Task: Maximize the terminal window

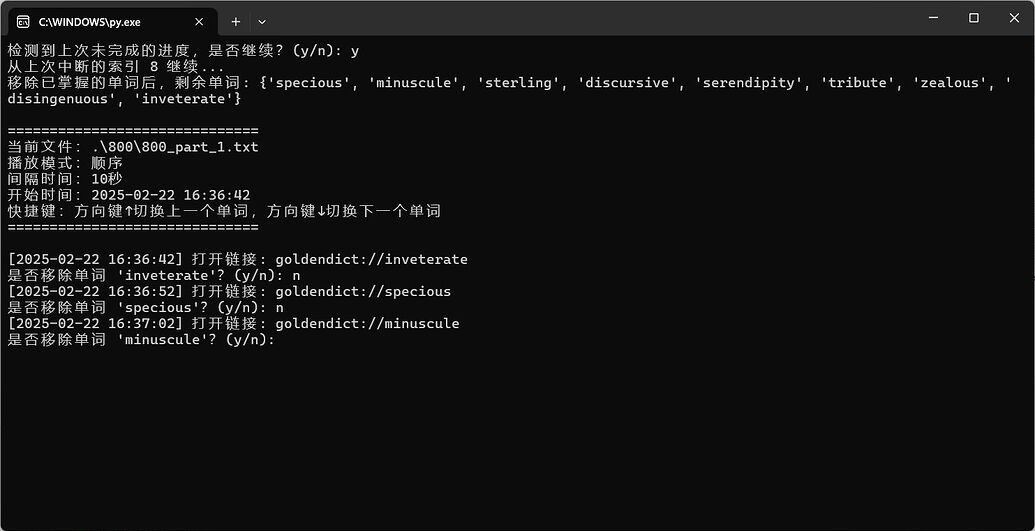Action: tap(973, 18)
